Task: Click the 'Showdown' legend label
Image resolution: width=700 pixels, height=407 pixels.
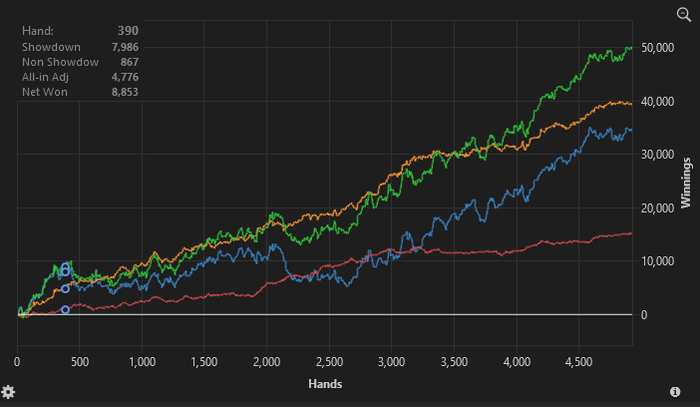Action: 51,47
